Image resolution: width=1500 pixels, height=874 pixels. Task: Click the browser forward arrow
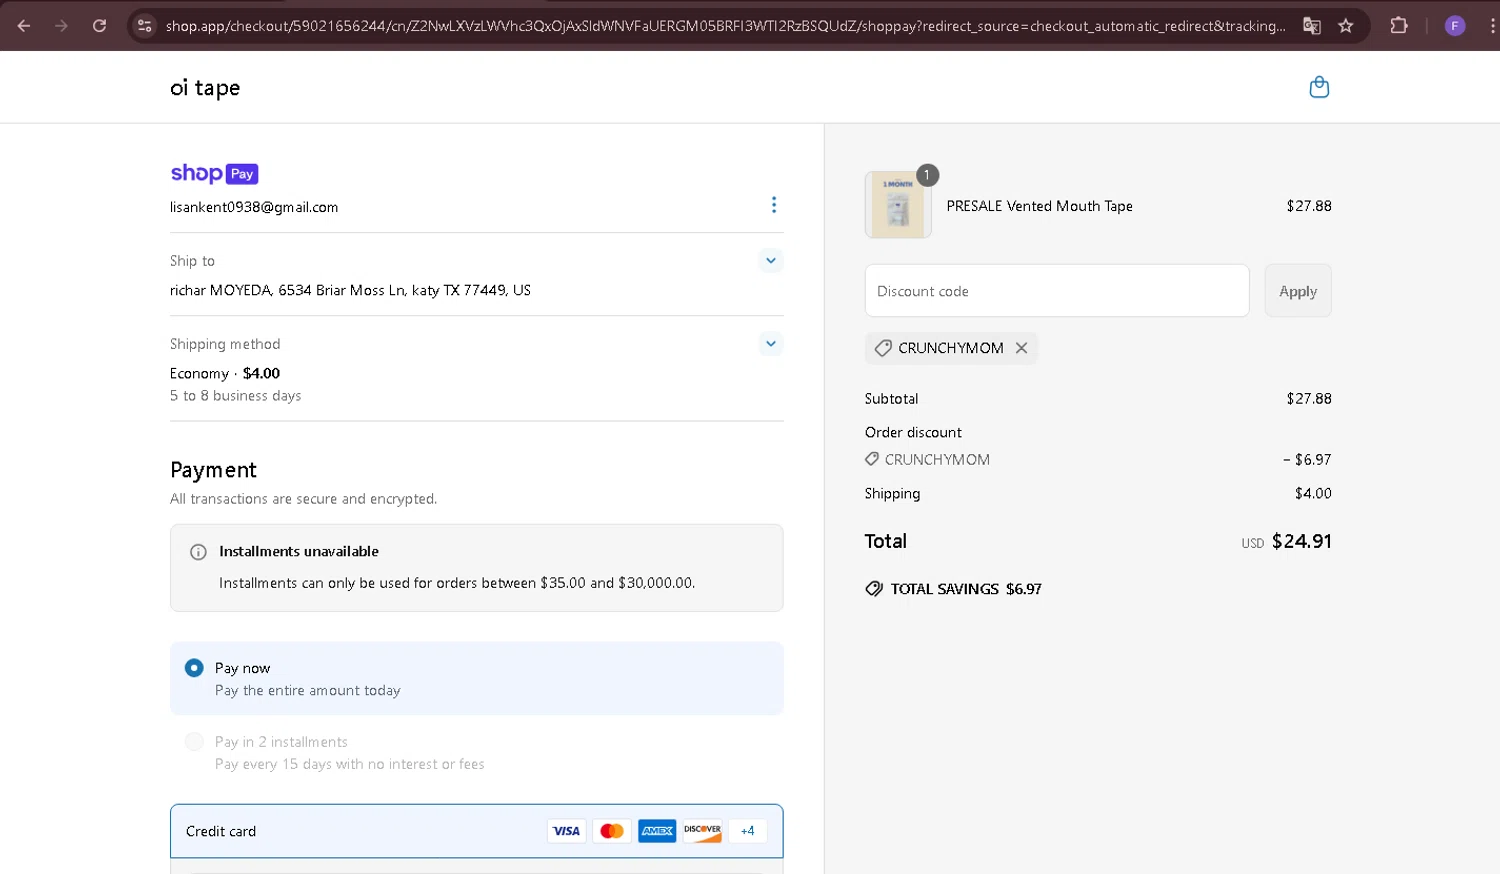tap(61, 26)
